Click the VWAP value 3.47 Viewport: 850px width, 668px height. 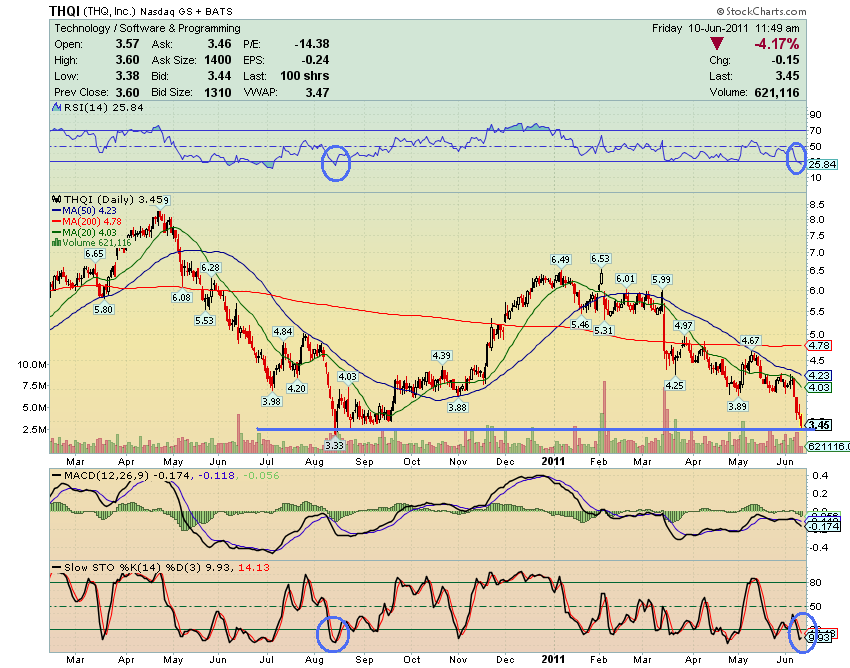318,92
